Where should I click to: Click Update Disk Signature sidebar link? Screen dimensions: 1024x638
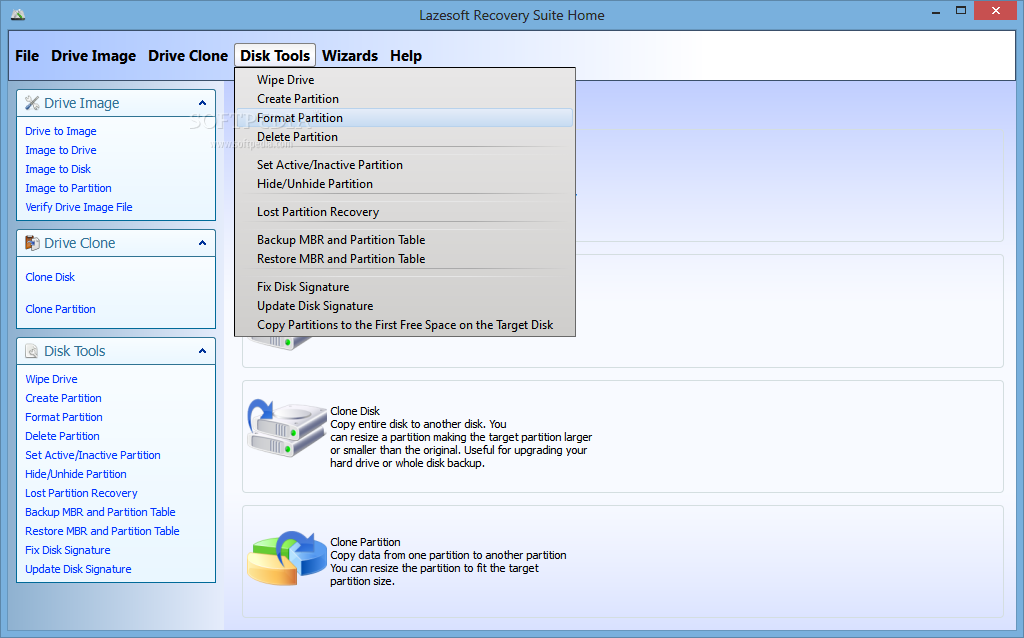[x=78, y=569]
